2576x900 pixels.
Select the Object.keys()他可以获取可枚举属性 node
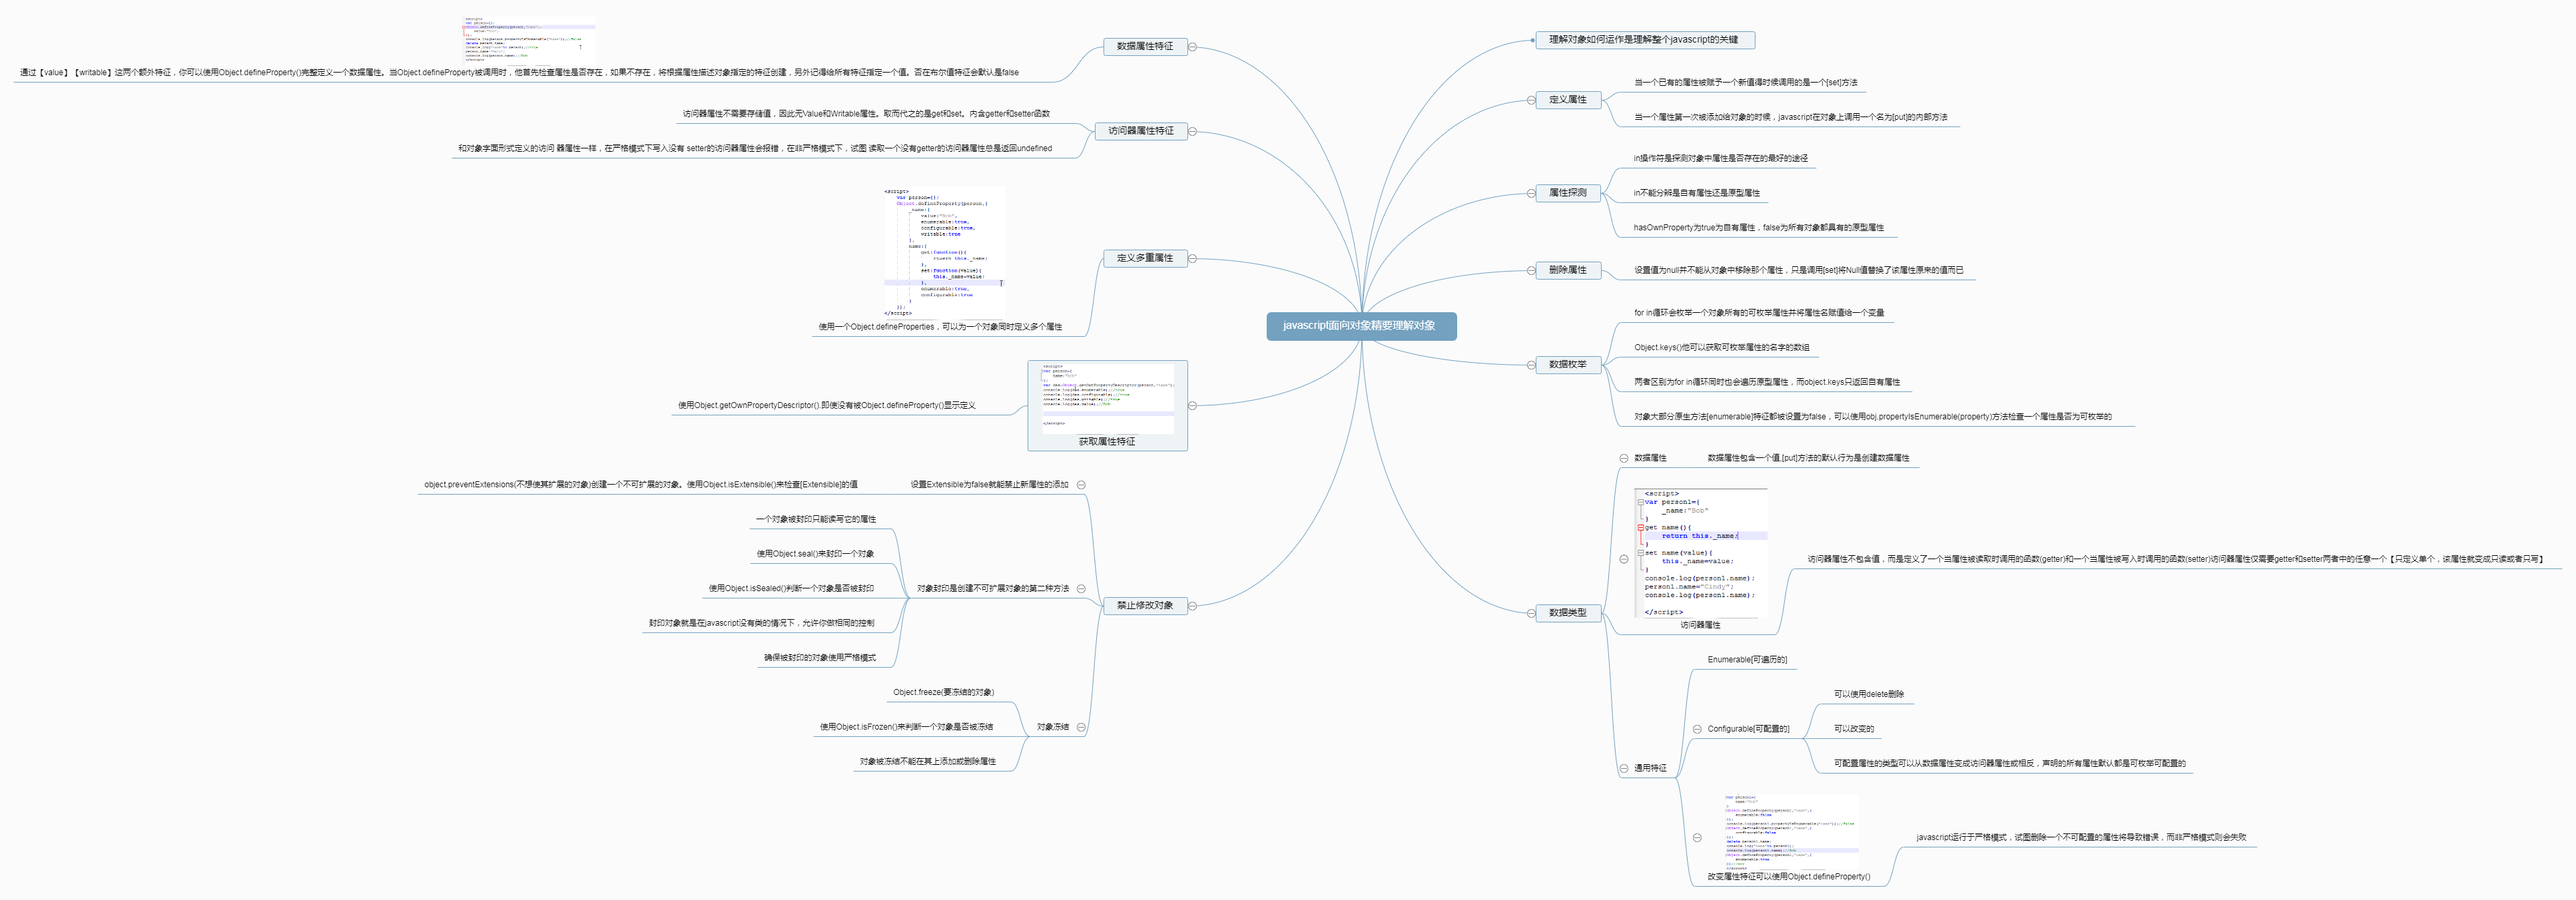point(1721,348)
